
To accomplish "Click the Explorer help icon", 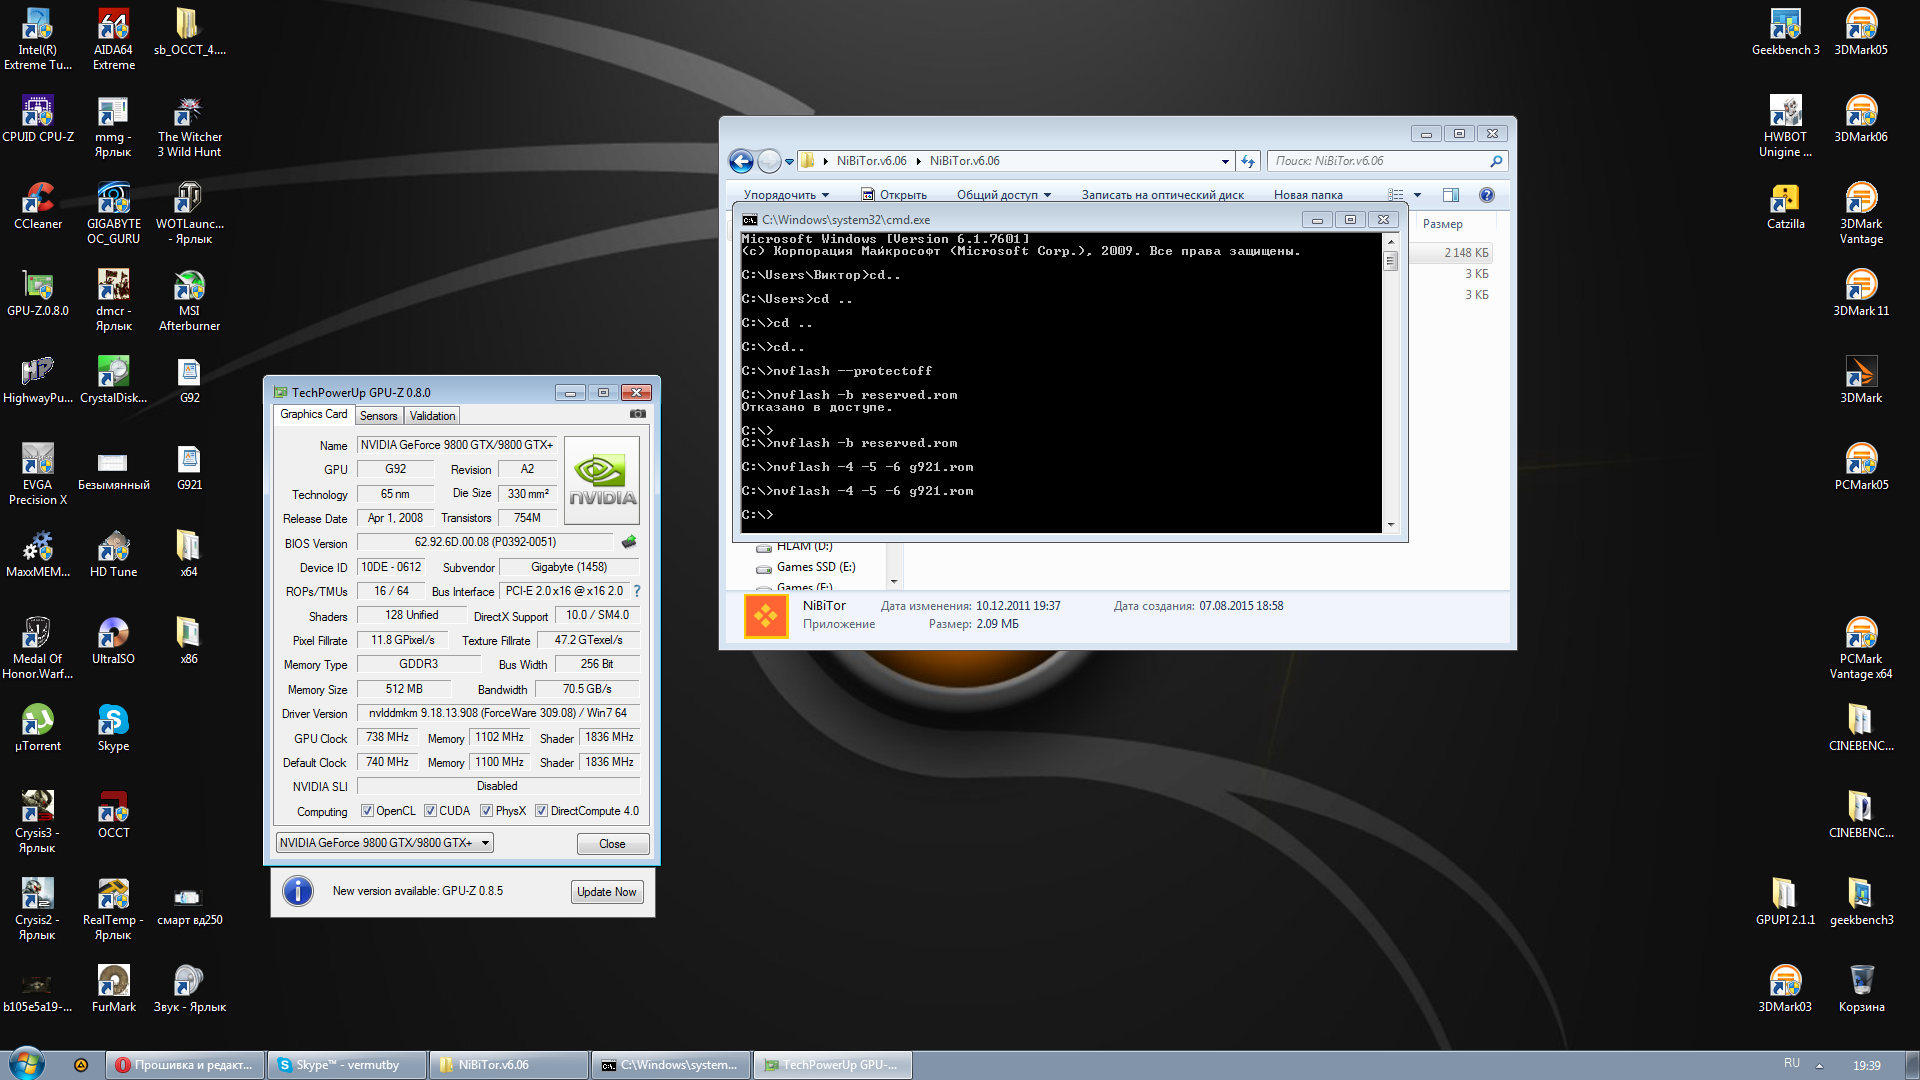I will [x=1487, y=195].
